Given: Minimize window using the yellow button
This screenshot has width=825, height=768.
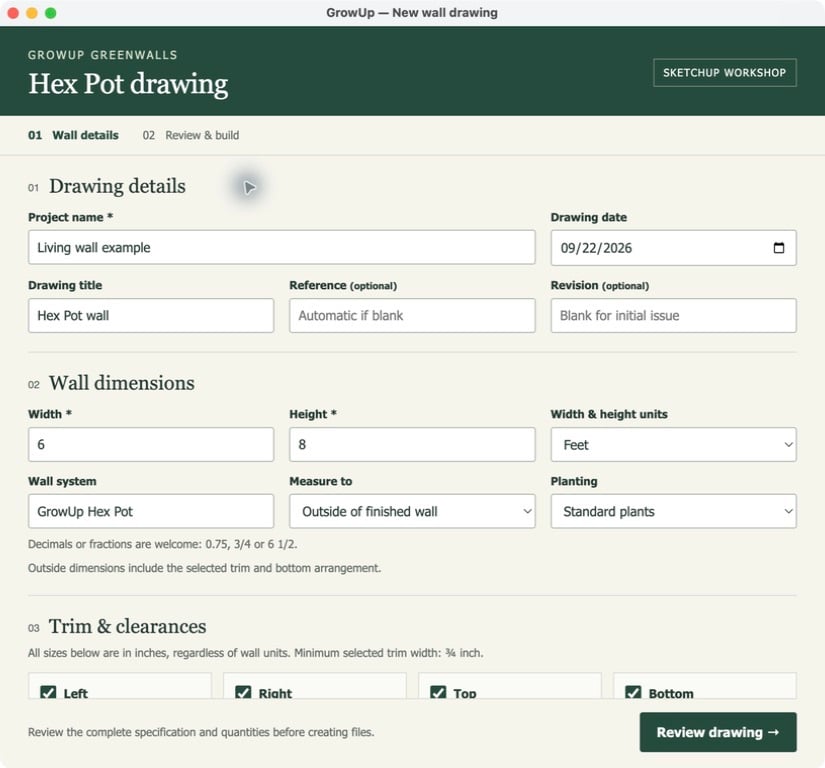Looking at the screenshot, I should (x=32, y=13).
